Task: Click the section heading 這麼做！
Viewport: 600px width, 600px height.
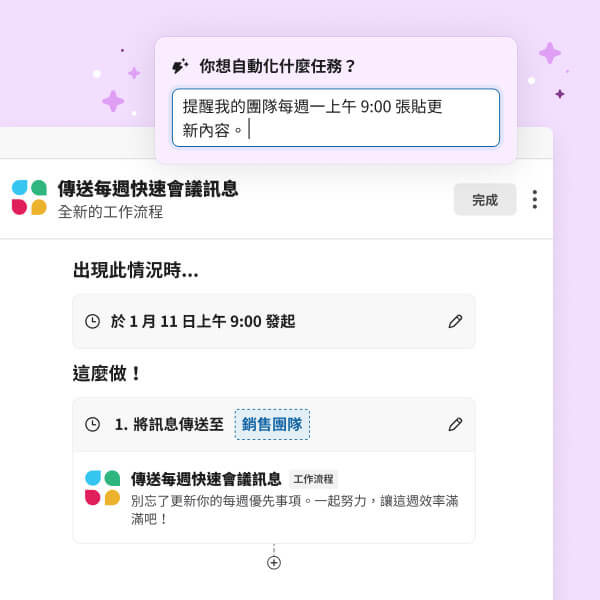Action: (x=107, y=373)
